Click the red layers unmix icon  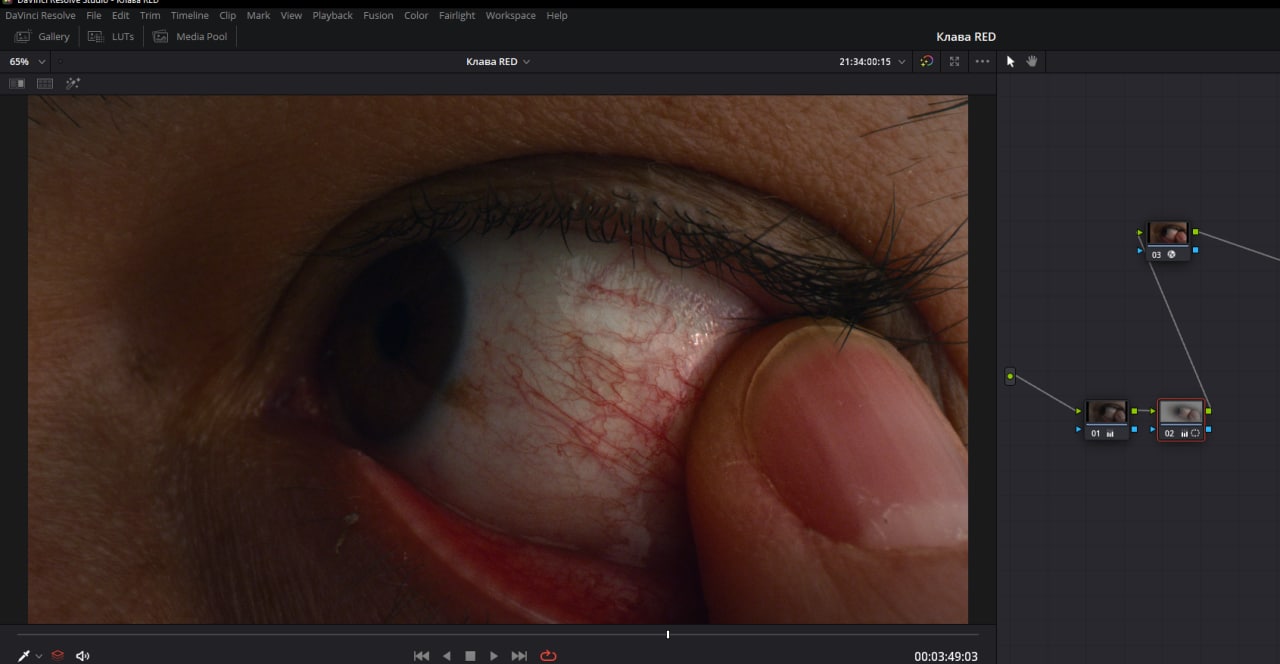click(58, 656)
